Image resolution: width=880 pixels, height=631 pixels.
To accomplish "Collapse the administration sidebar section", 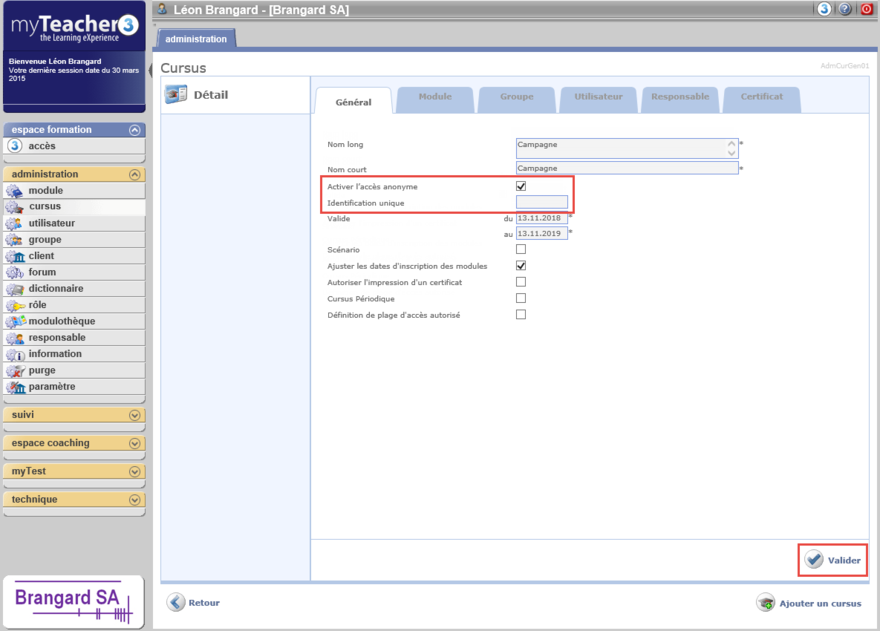I will click(135, 174).
